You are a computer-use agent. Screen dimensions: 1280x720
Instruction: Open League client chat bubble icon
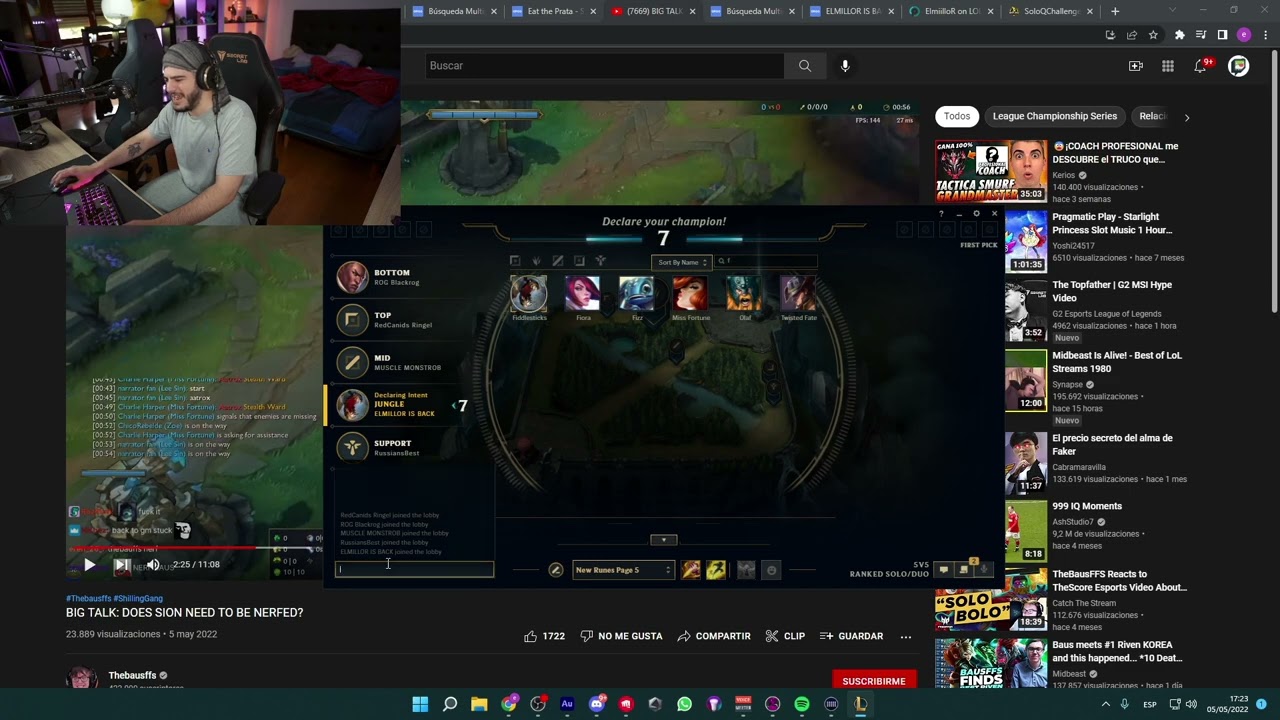(943, 570)
